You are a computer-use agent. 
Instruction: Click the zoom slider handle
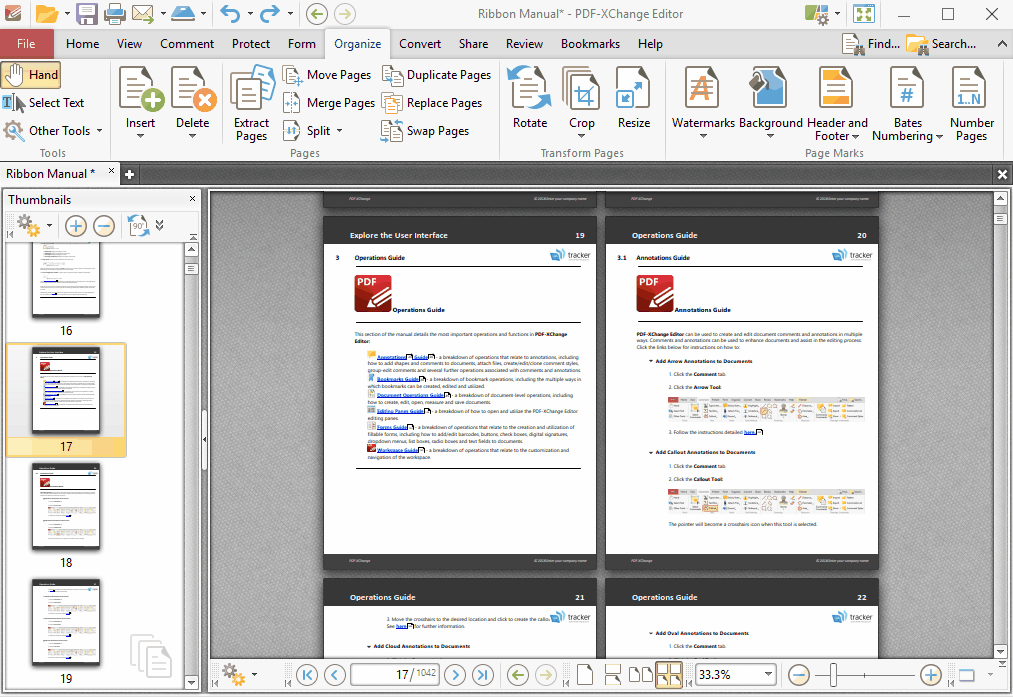click(831, 675)
